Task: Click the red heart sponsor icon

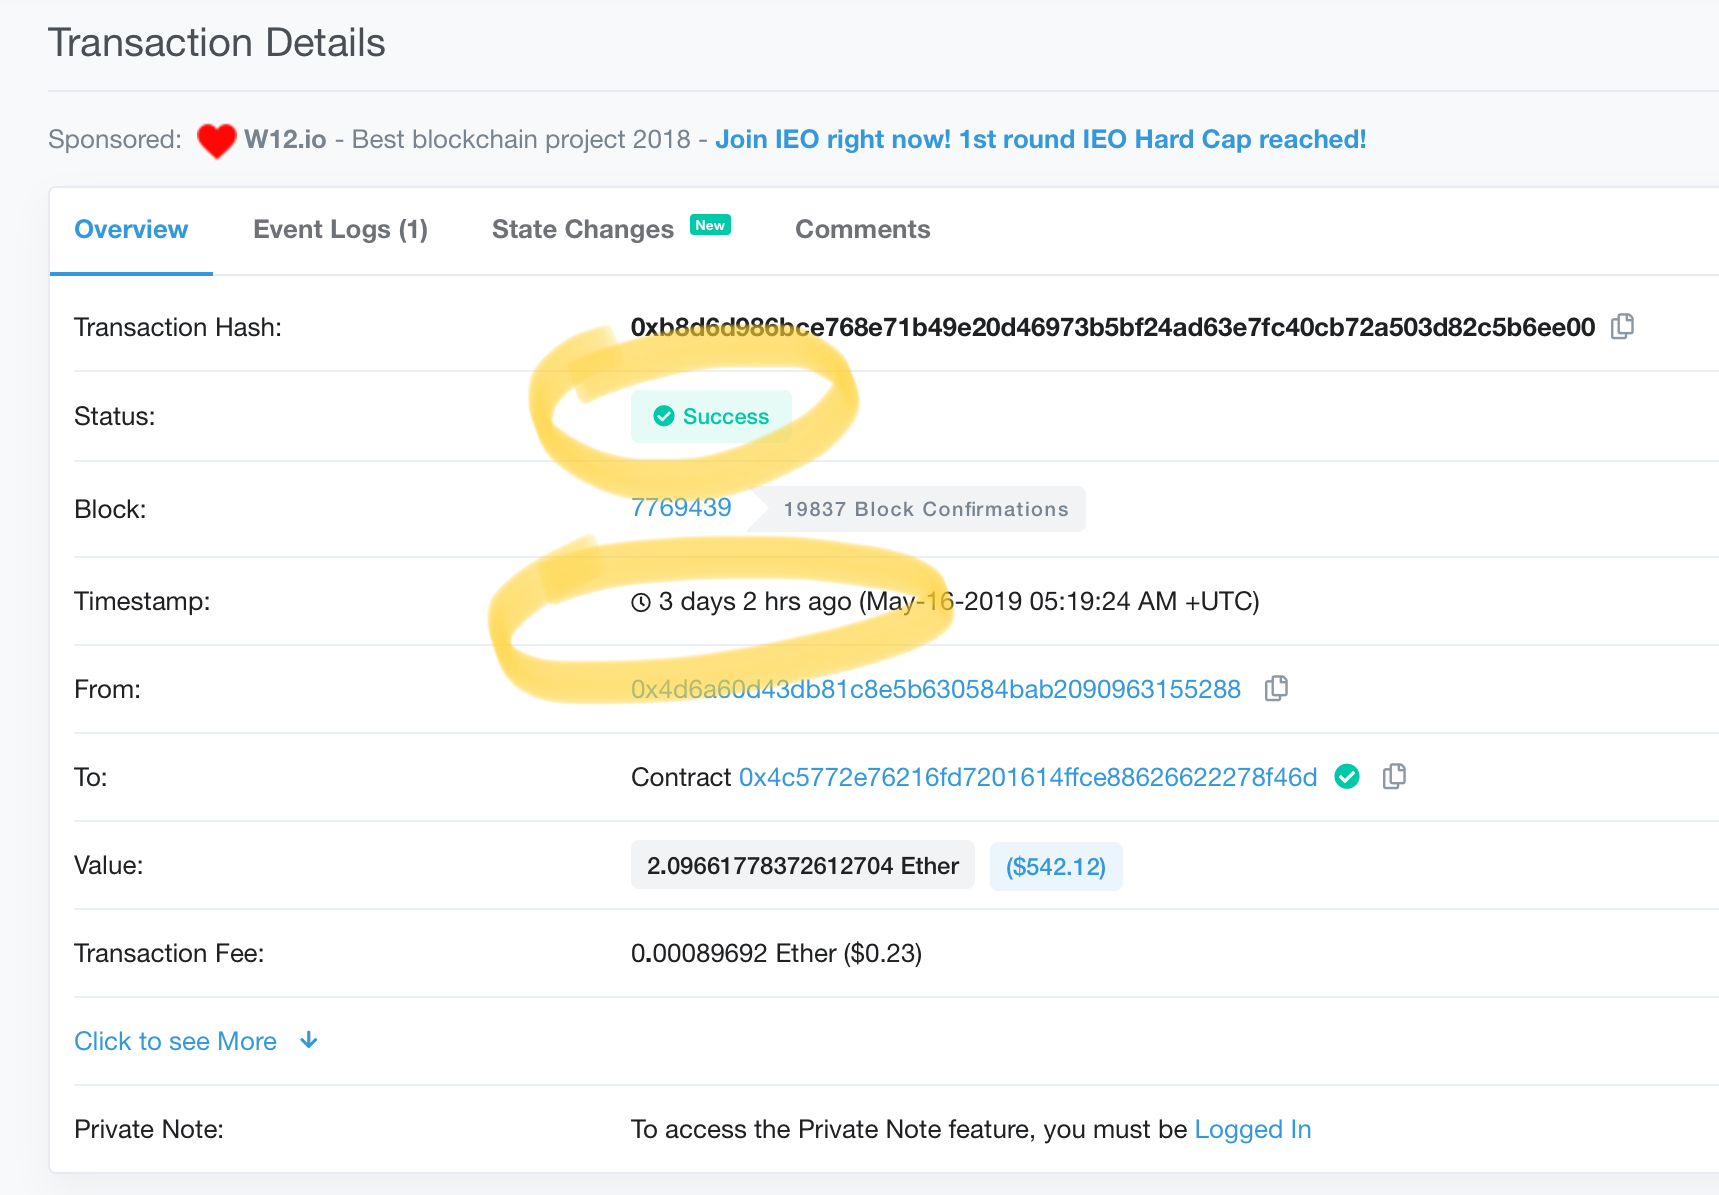Action: point(216,140)
